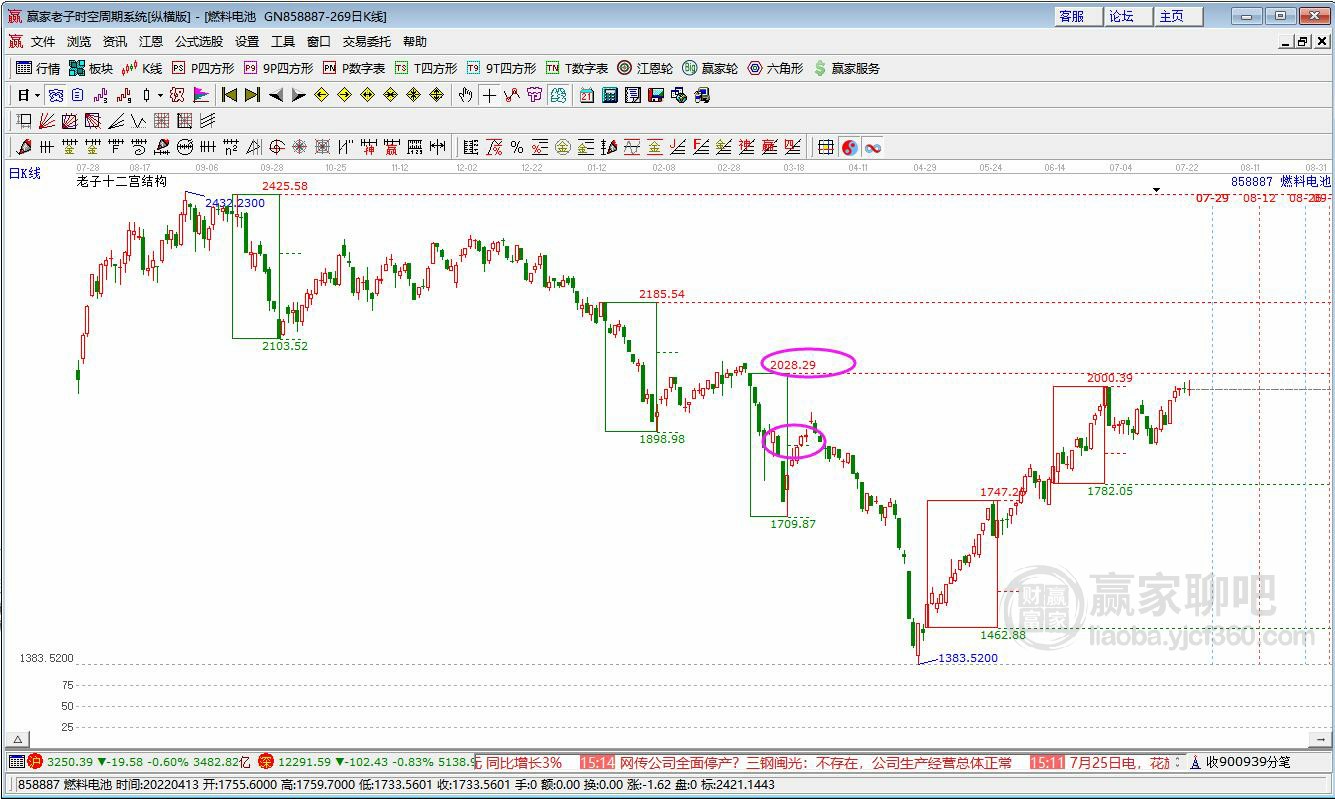The width and height of the screenshot is (1335, 799).
Task: Click the n² grid icon
Action: tap(231, 147)
